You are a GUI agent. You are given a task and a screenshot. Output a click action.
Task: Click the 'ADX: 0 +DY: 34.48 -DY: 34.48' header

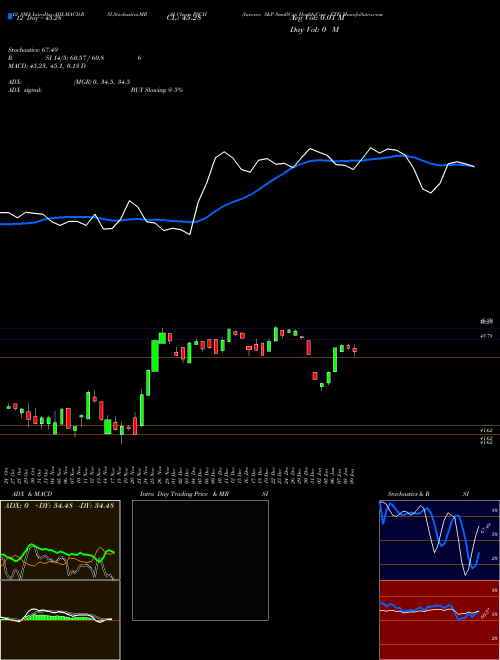59,506
